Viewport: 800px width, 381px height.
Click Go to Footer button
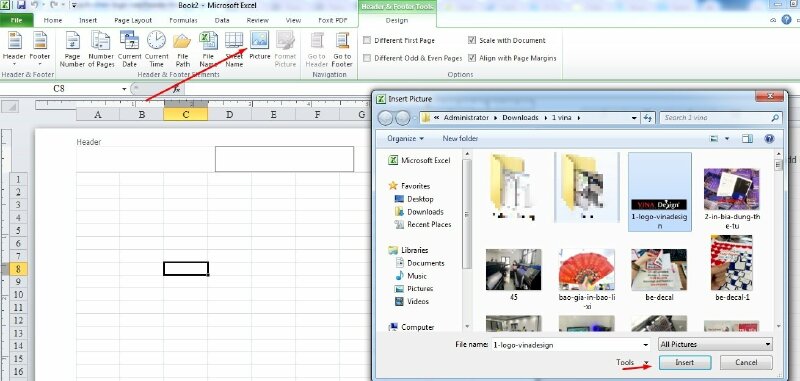(x=342, y=49)
